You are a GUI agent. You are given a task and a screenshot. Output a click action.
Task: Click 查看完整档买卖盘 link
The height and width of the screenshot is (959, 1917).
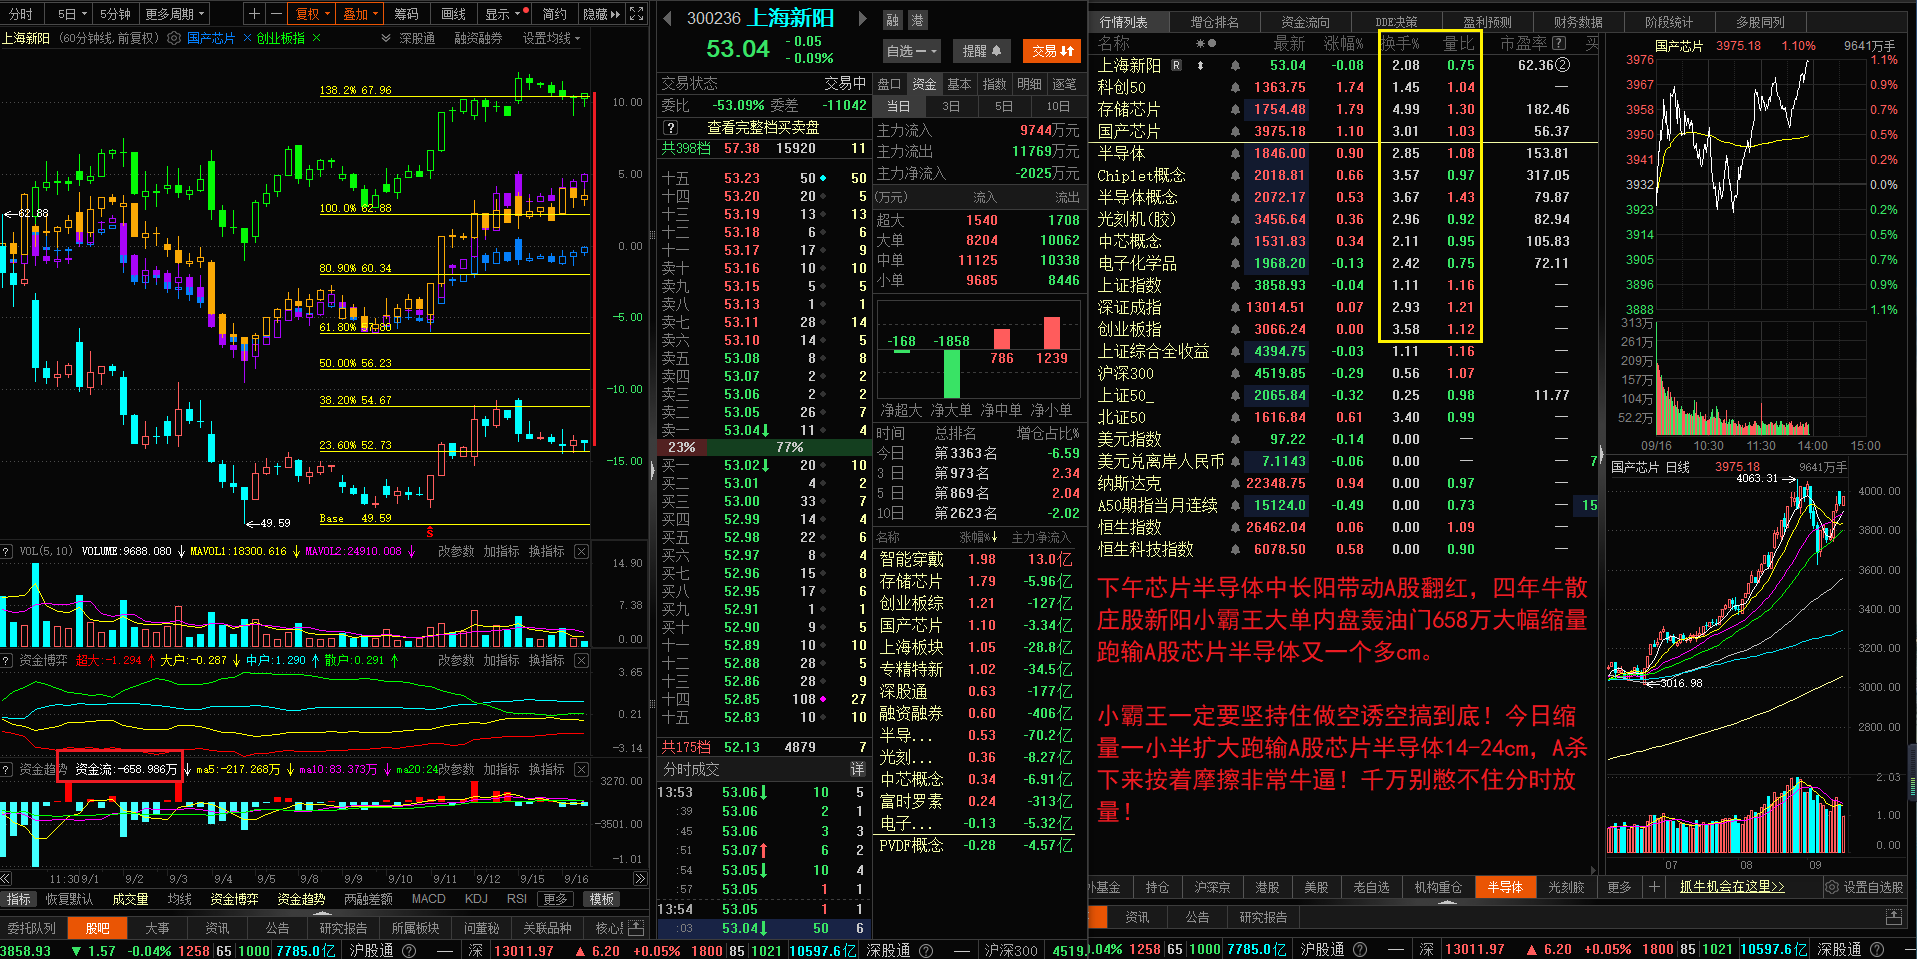click(x=763, y=128)
